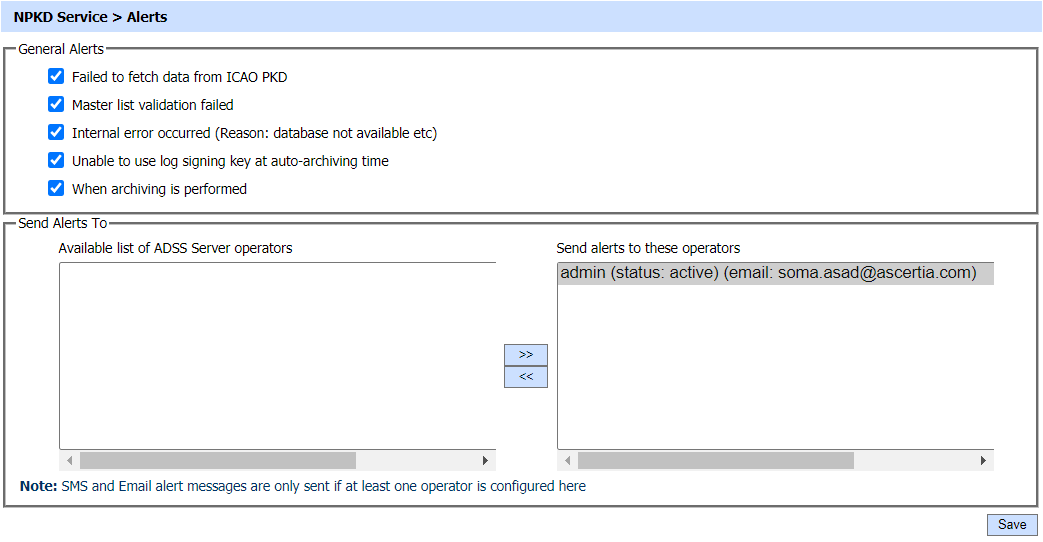The height and width of the screenshot is (542, 1043).
Task: Click horizontal scrollbar thumb under 'Send alerts to' list
Action: (715, 461)
